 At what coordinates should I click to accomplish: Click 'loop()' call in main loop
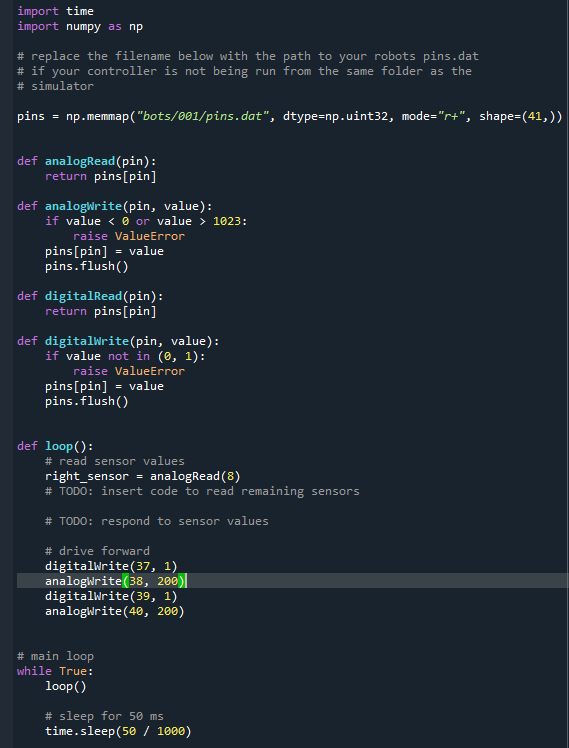pyautogui.click(x=66, y=686)
